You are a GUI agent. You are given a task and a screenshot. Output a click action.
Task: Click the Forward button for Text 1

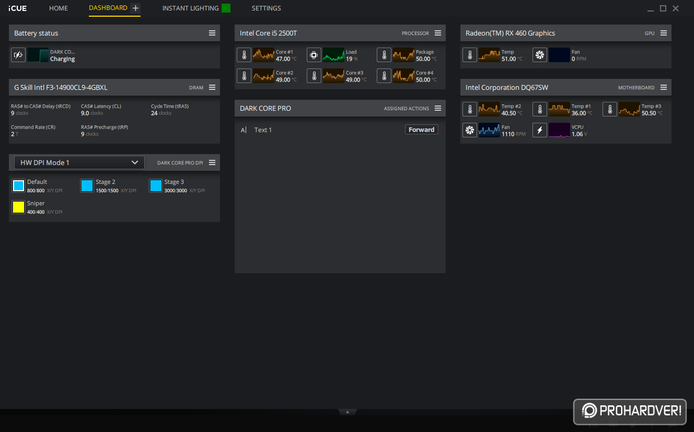tap(421, 130)
